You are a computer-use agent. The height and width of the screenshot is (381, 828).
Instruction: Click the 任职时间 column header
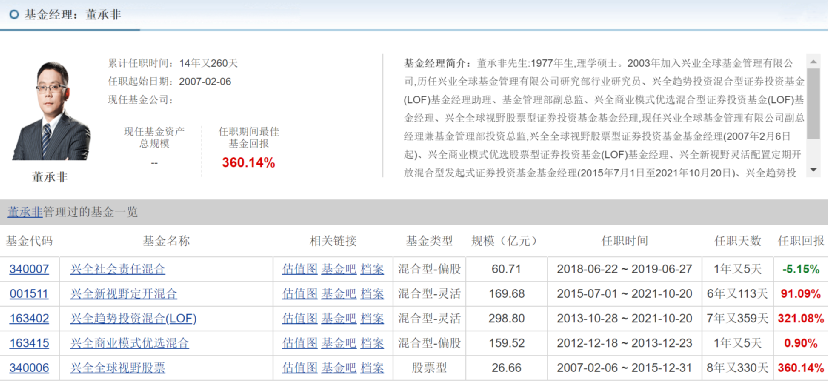(625, 241)
